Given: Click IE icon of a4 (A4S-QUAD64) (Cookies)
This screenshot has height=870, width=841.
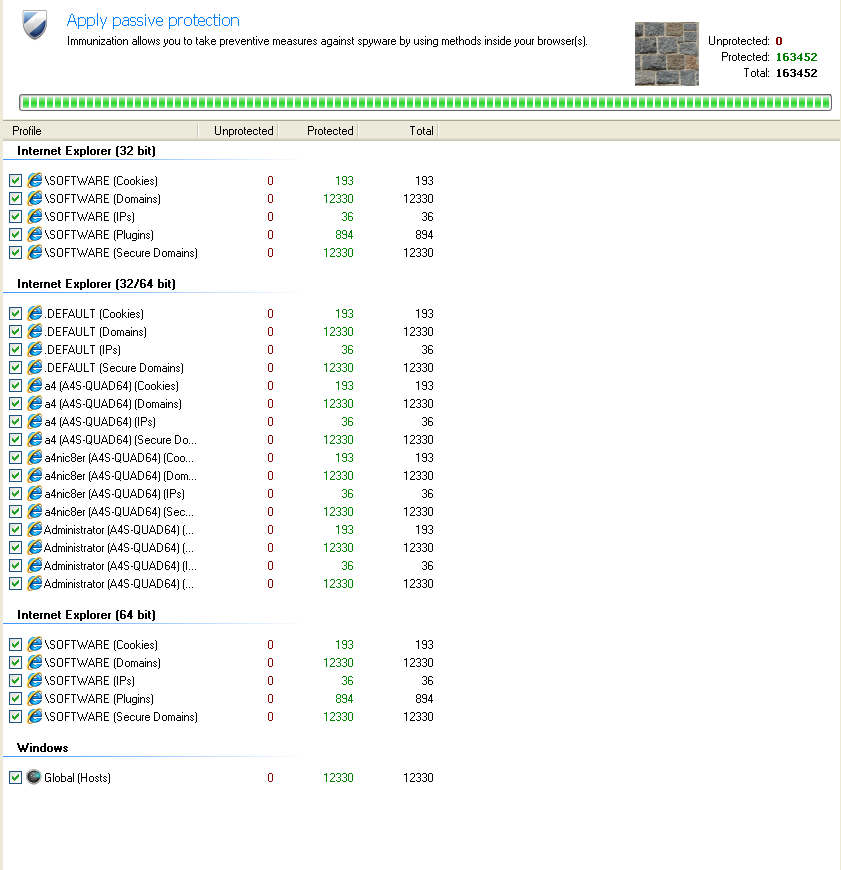Looking at the screenshot, I should [x=35, y=386].
